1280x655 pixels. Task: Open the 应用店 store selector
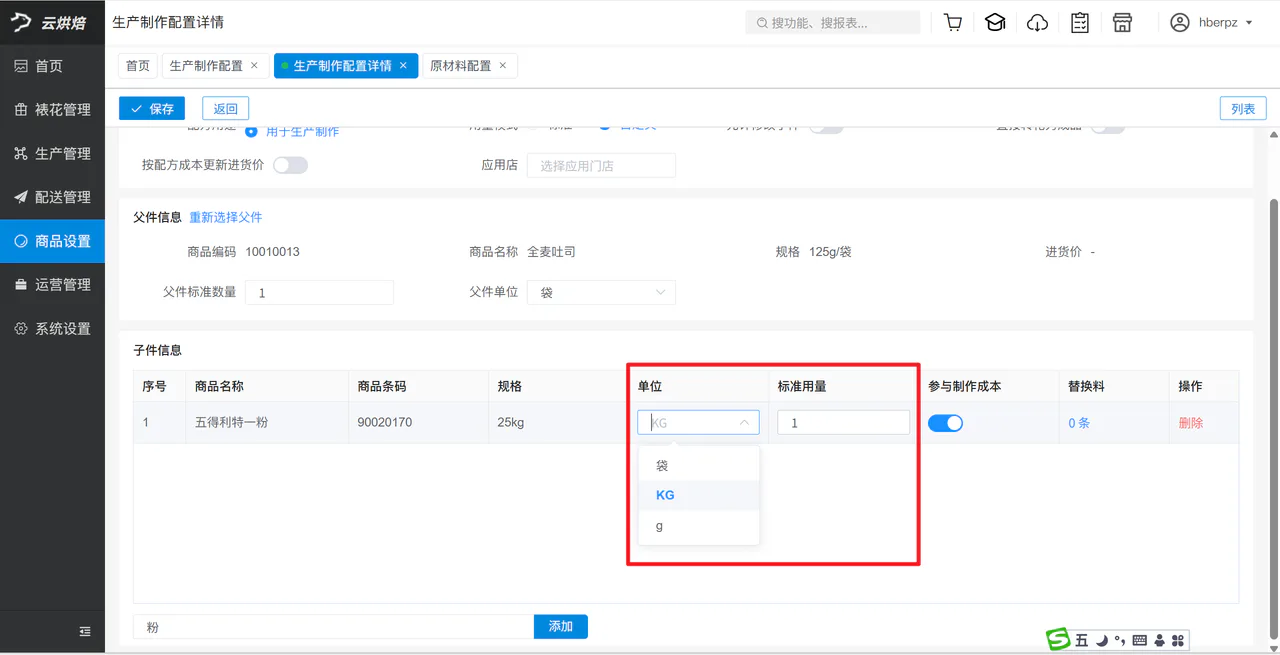coord(601,166)
